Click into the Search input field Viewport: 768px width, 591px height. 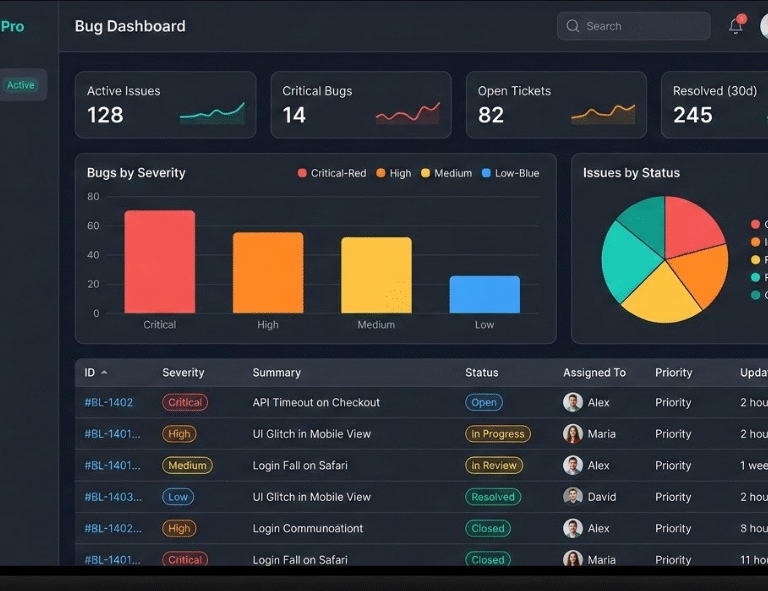pyautogui.click(x=640, y=27)
